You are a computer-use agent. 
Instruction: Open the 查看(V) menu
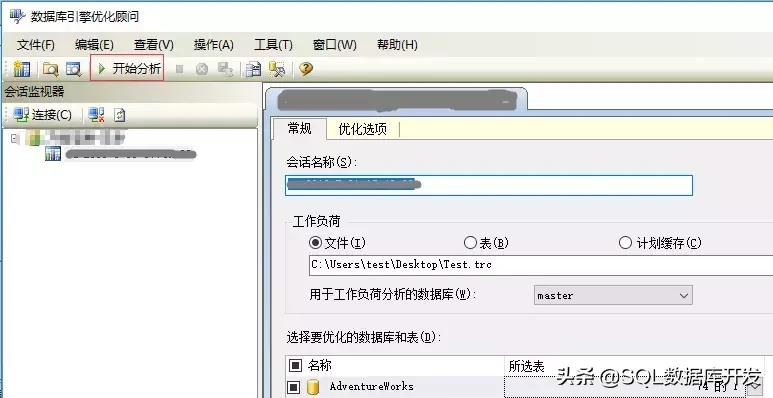[x=154, y=45]
